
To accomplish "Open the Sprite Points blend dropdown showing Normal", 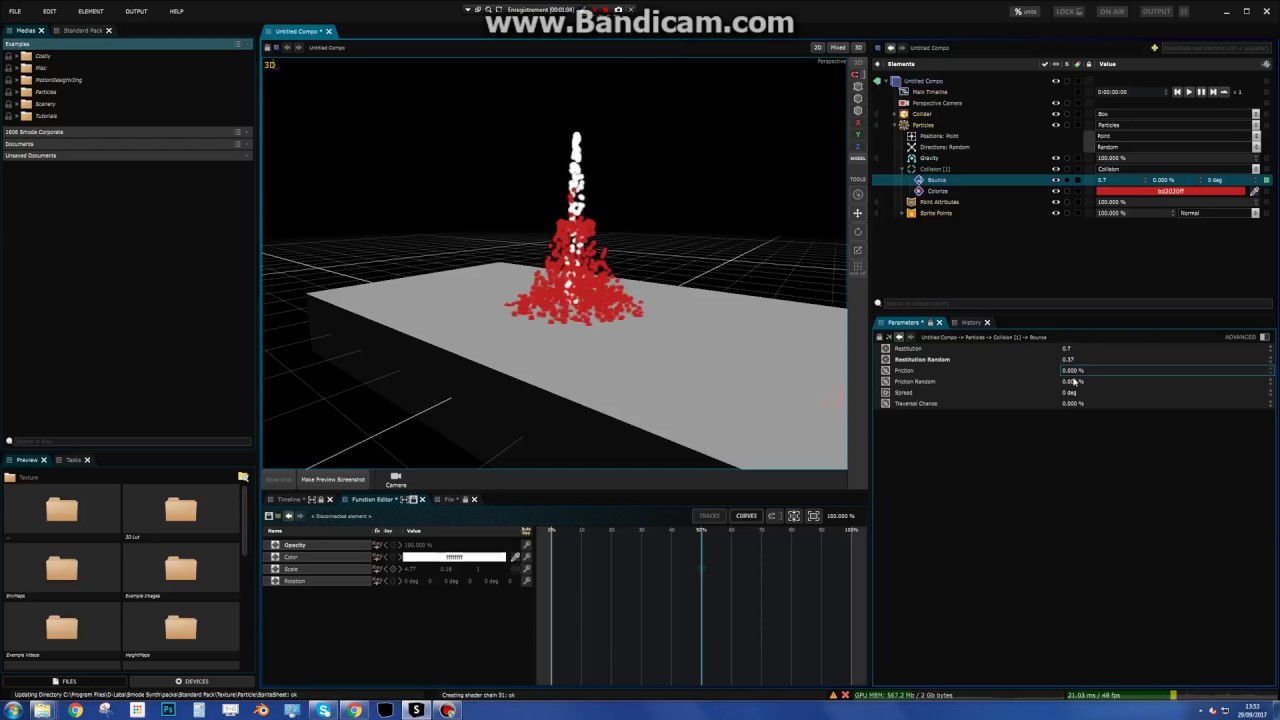I will coord(1218,213).
